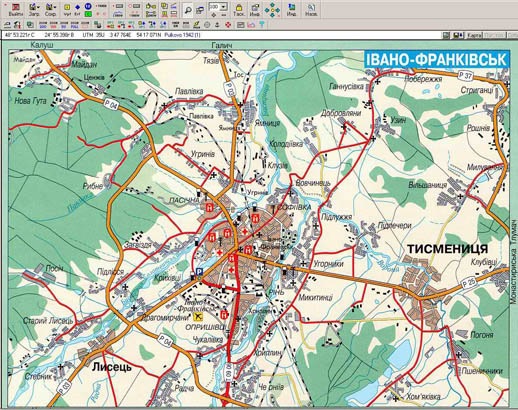Click the UTM 35U coordinate readout
Image resolution: width=518 pixels, height=410 pixels.
click(94, 35)
